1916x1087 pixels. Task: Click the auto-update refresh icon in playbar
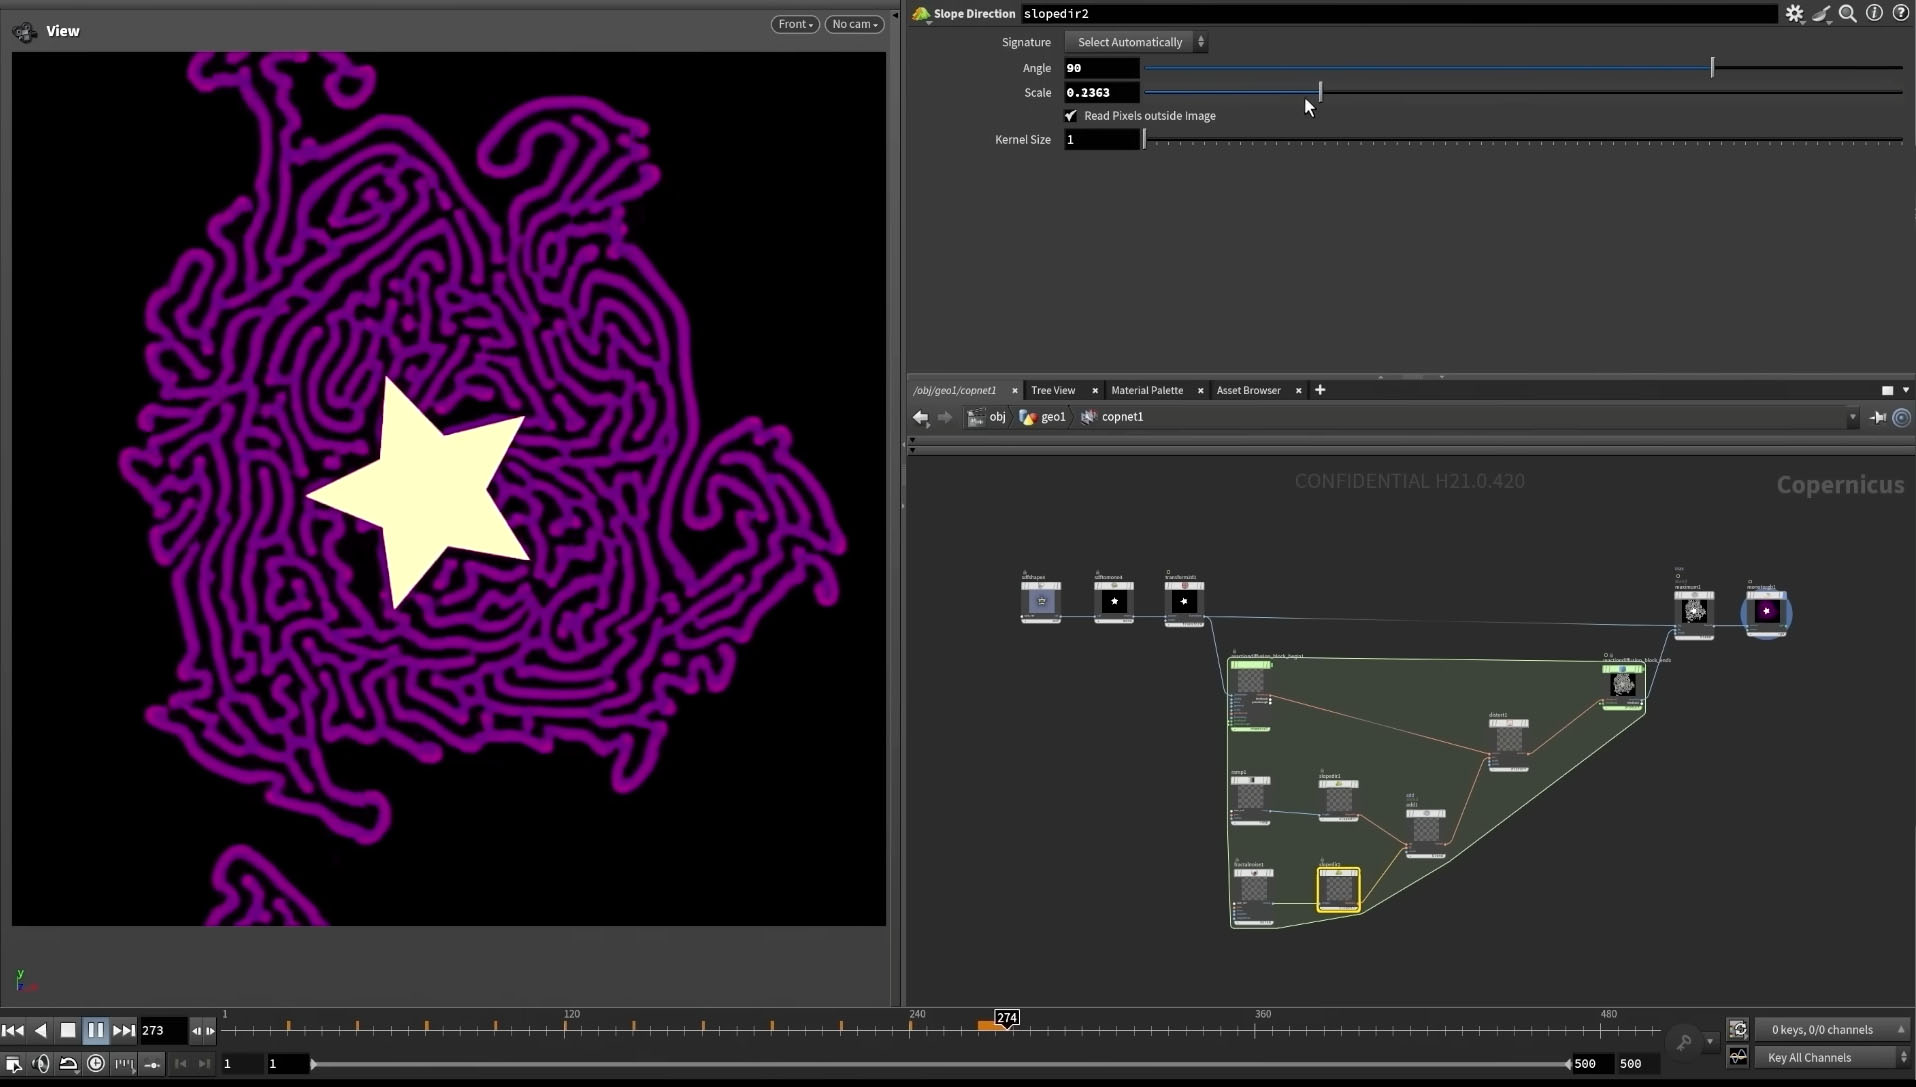coord(1738,1030)
